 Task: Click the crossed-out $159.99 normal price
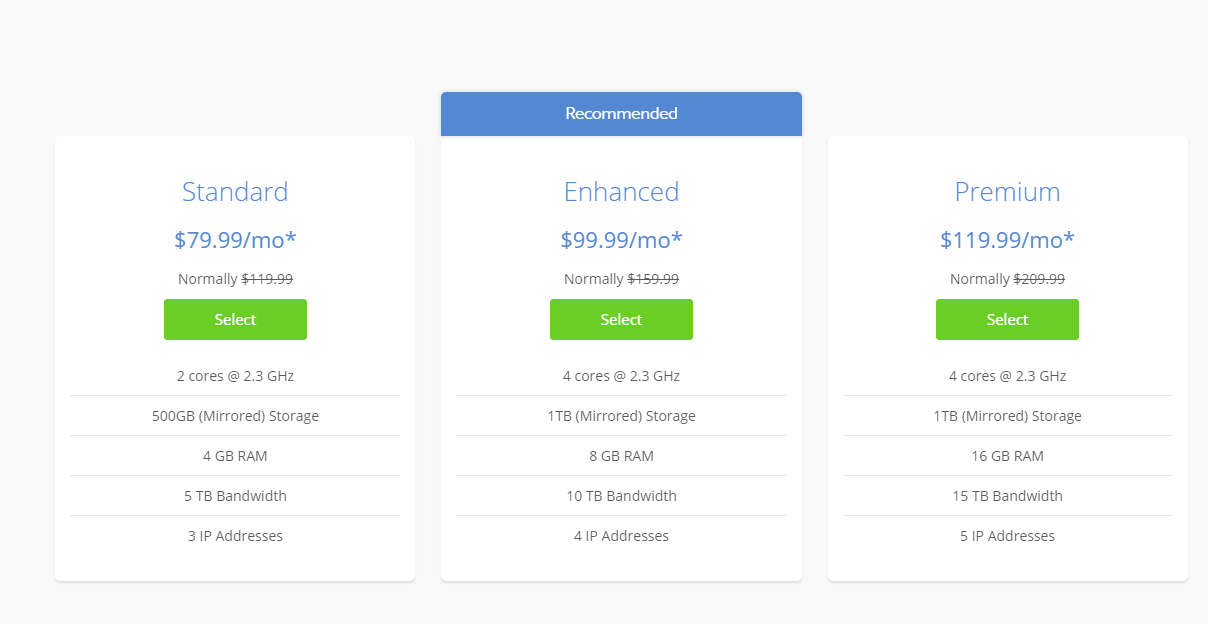point(653,280)
